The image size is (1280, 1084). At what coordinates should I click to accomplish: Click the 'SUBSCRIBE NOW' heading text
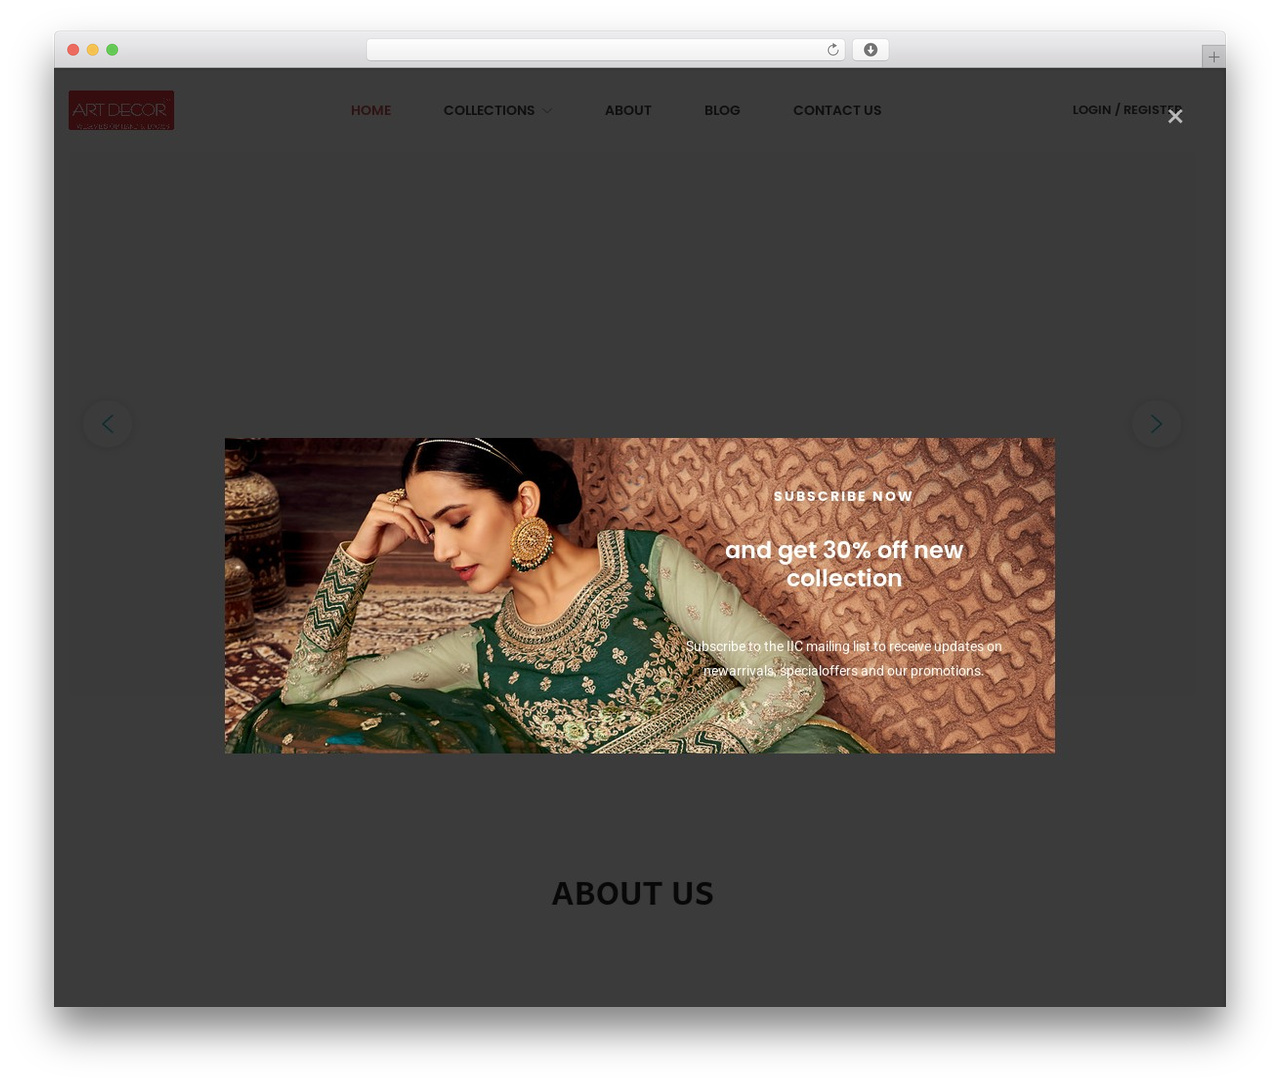pyautogui.click(x=843, y=496)
